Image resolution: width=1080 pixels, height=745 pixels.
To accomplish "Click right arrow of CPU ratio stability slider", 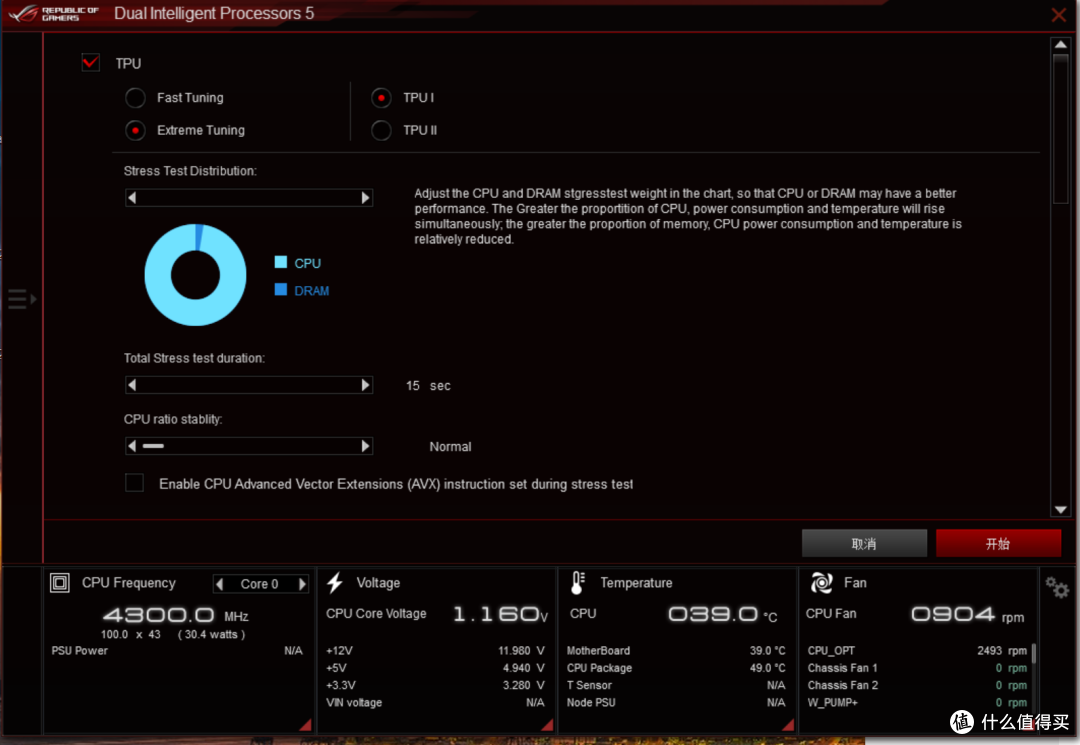I will tap(366, 446).
